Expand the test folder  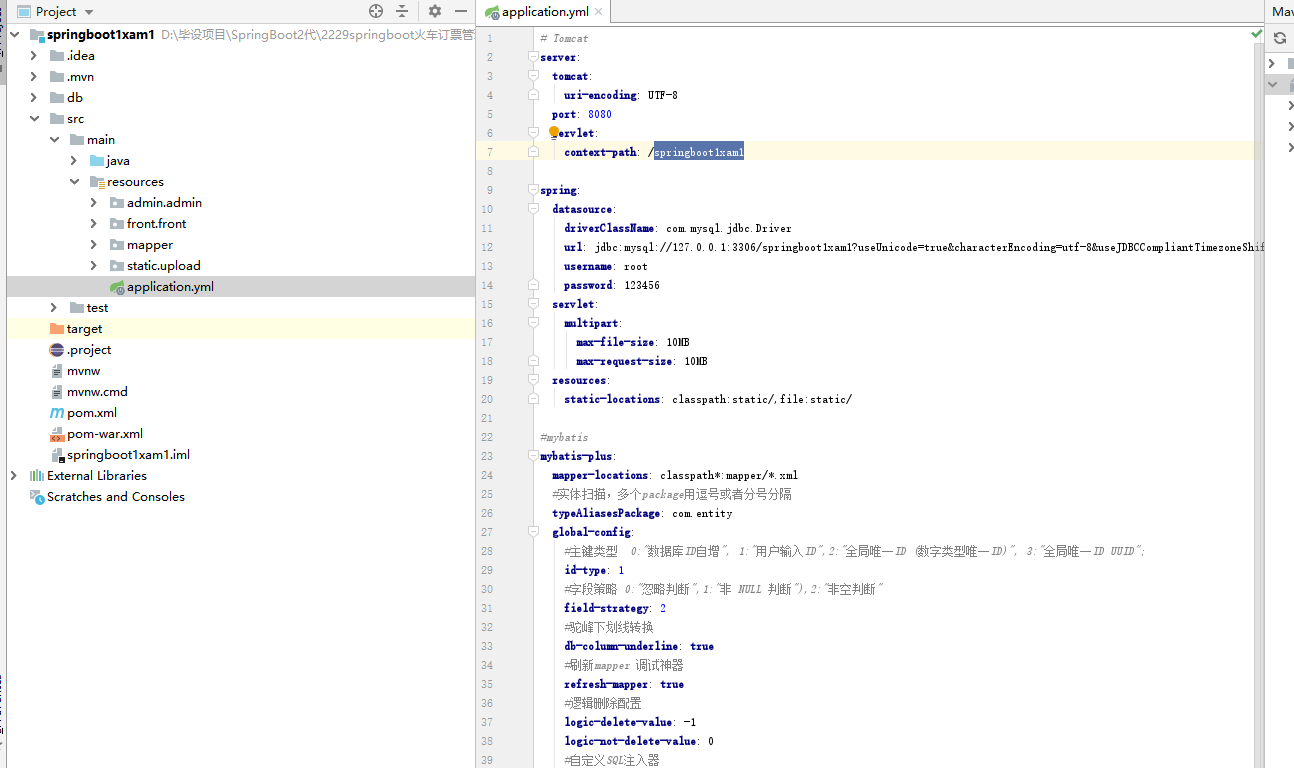click(x=54, y=308)
